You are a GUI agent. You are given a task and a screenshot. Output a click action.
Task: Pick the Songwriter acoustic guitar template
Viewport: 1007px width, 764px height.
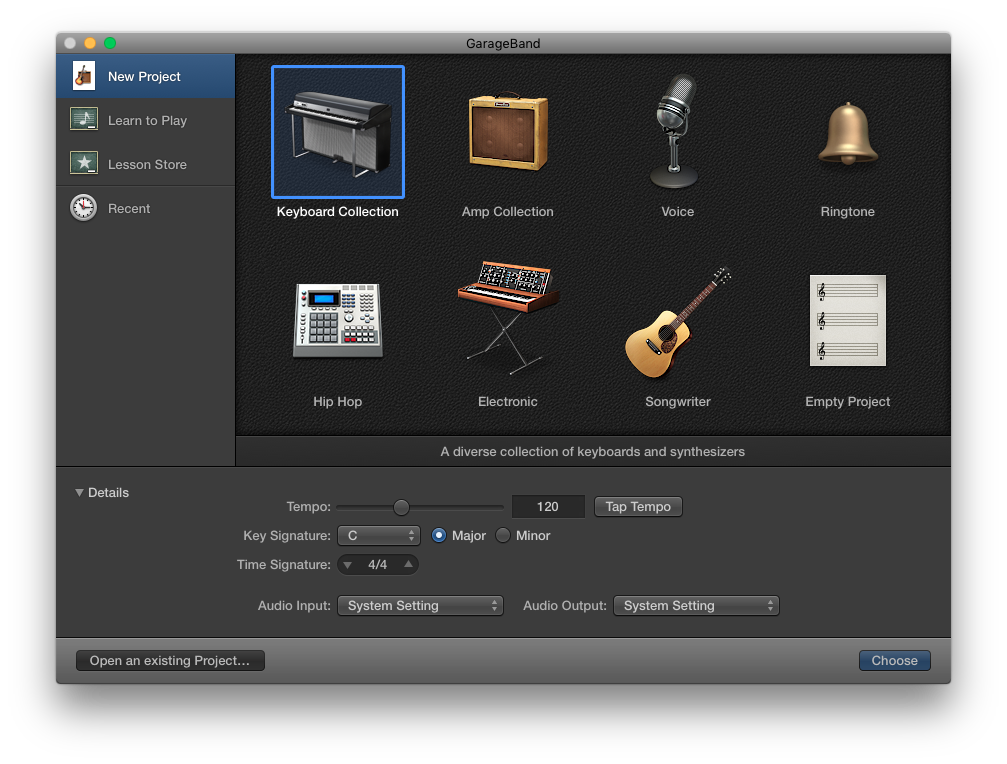677,320
